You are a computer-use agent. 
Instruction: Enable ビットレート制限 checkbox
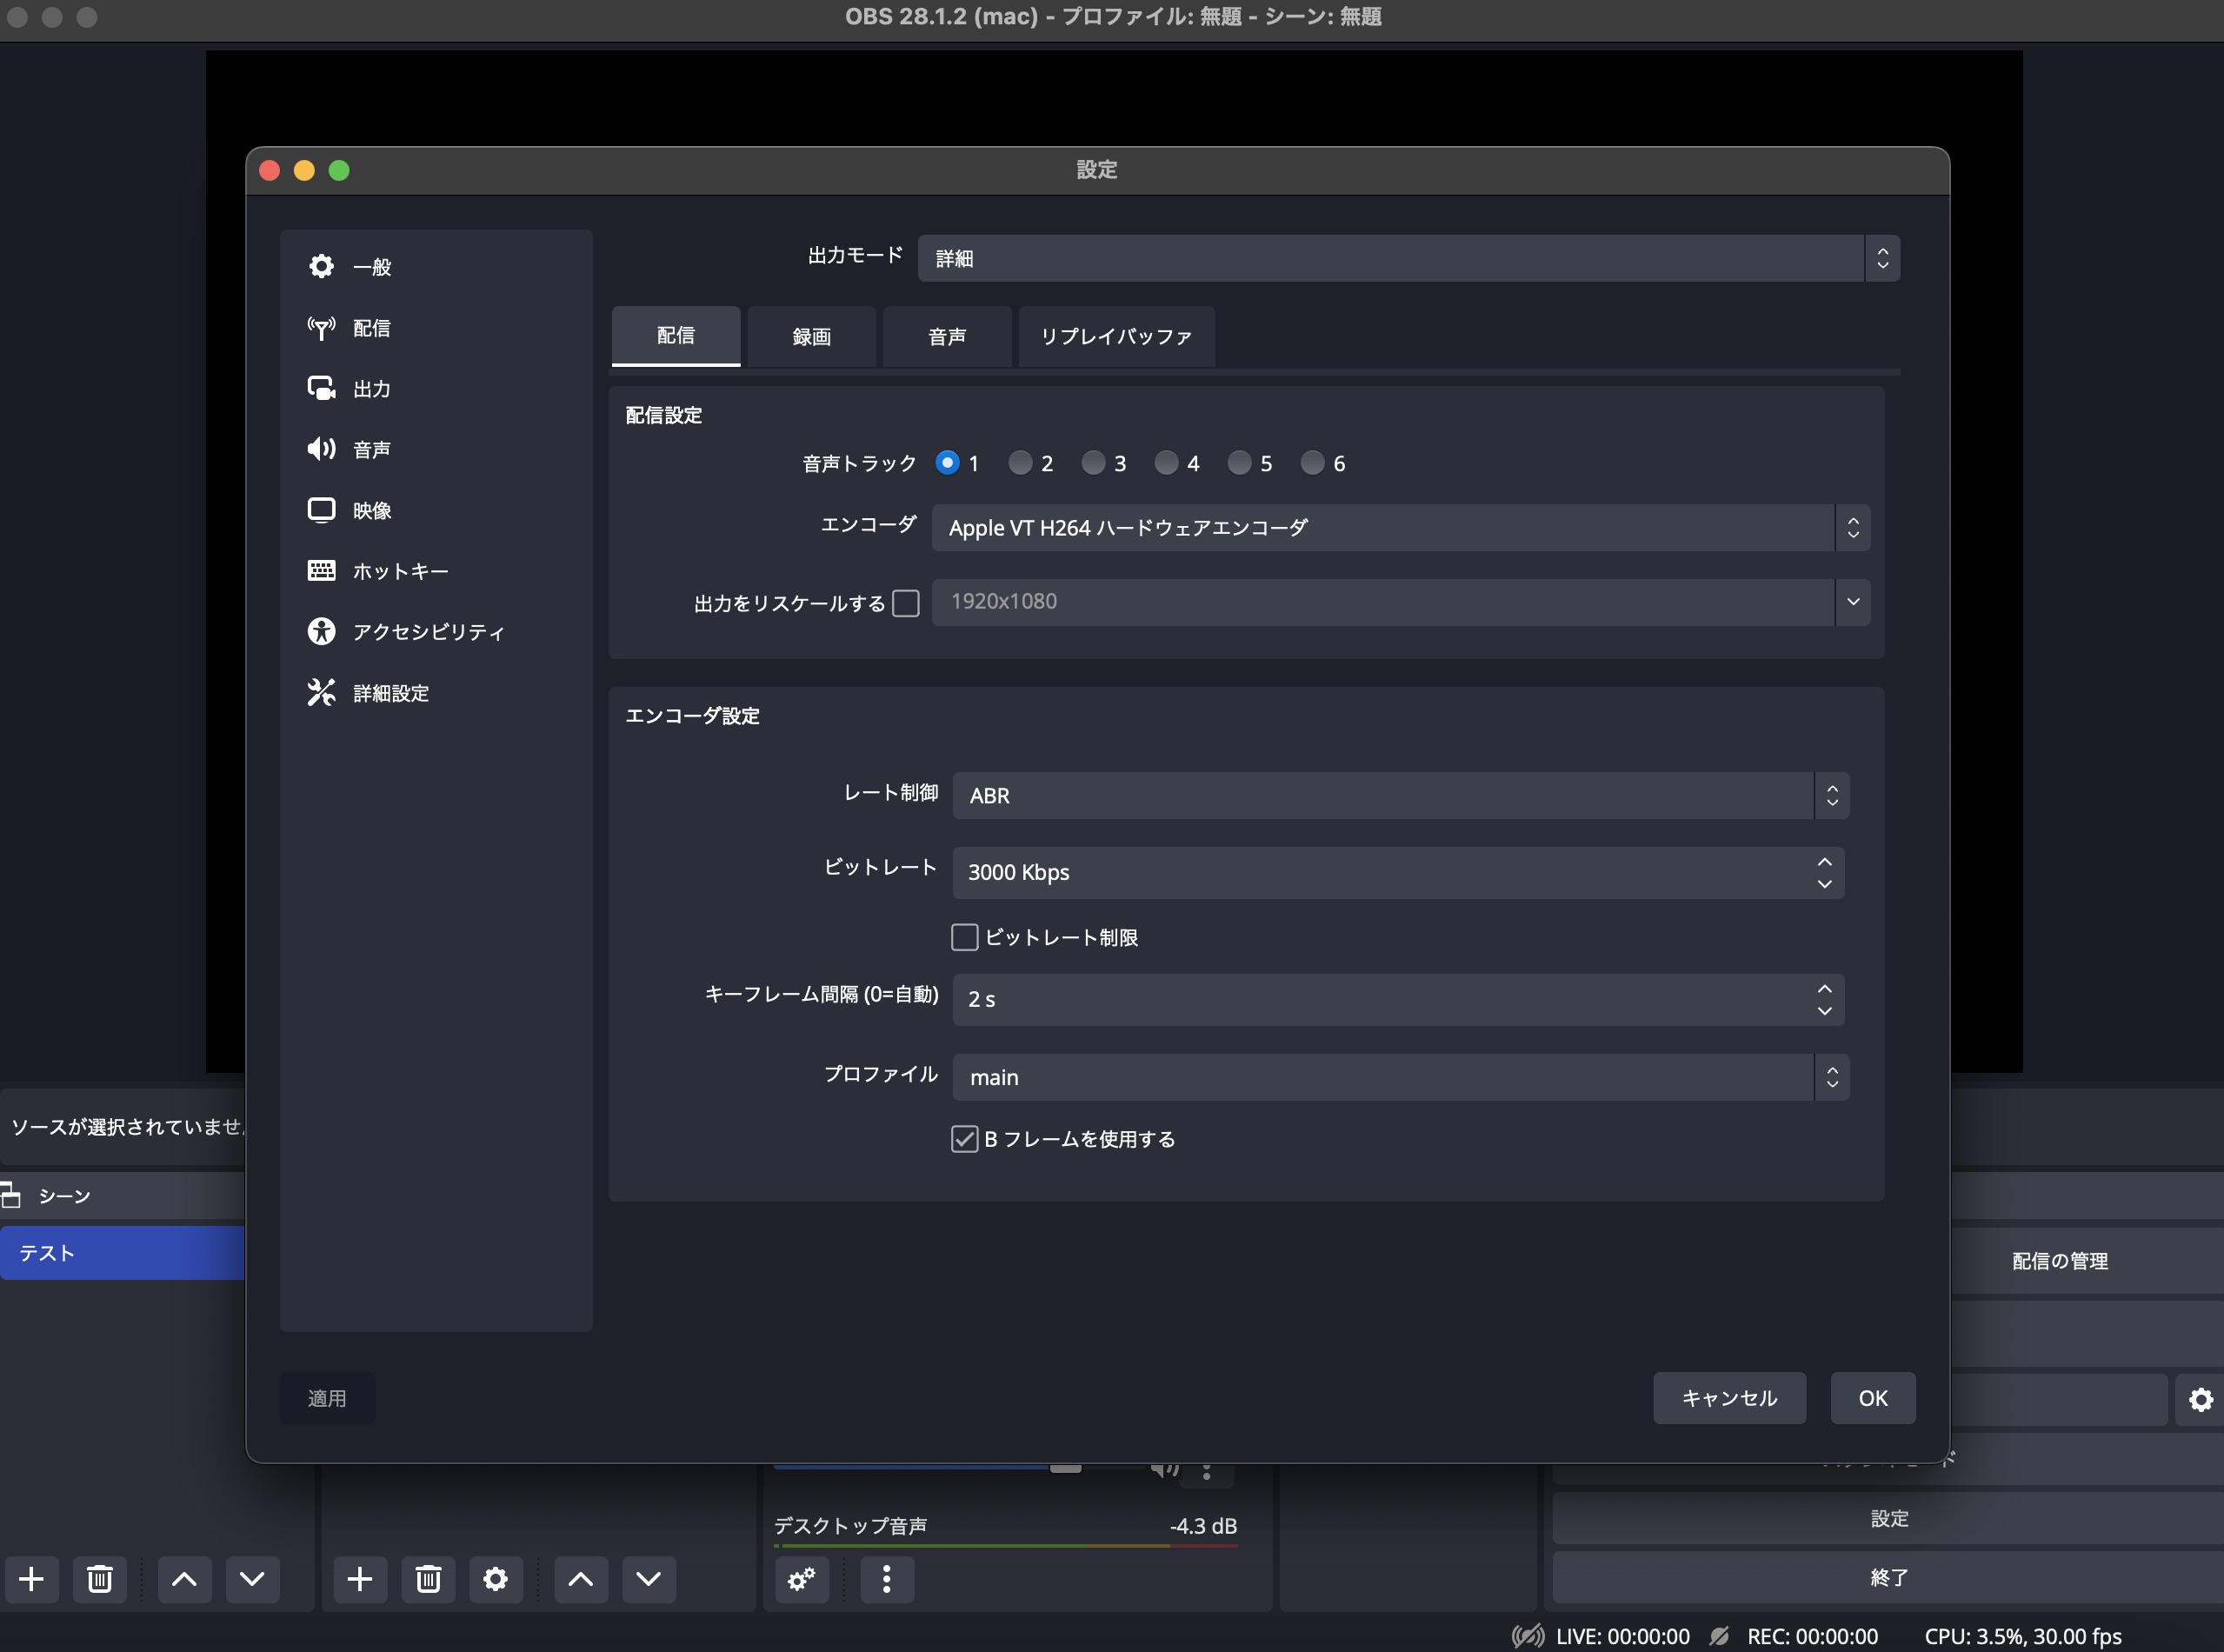964,937
